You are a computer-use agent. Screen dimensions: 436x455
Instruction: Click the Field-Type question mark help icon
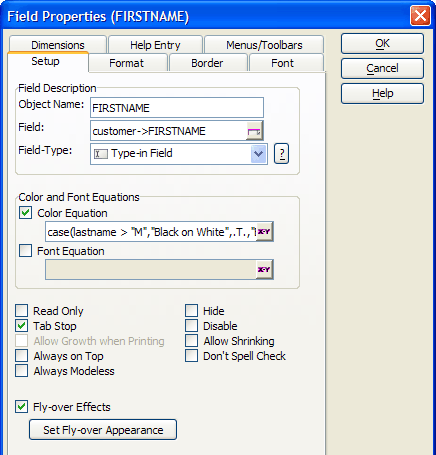click(x=282, y=154)
